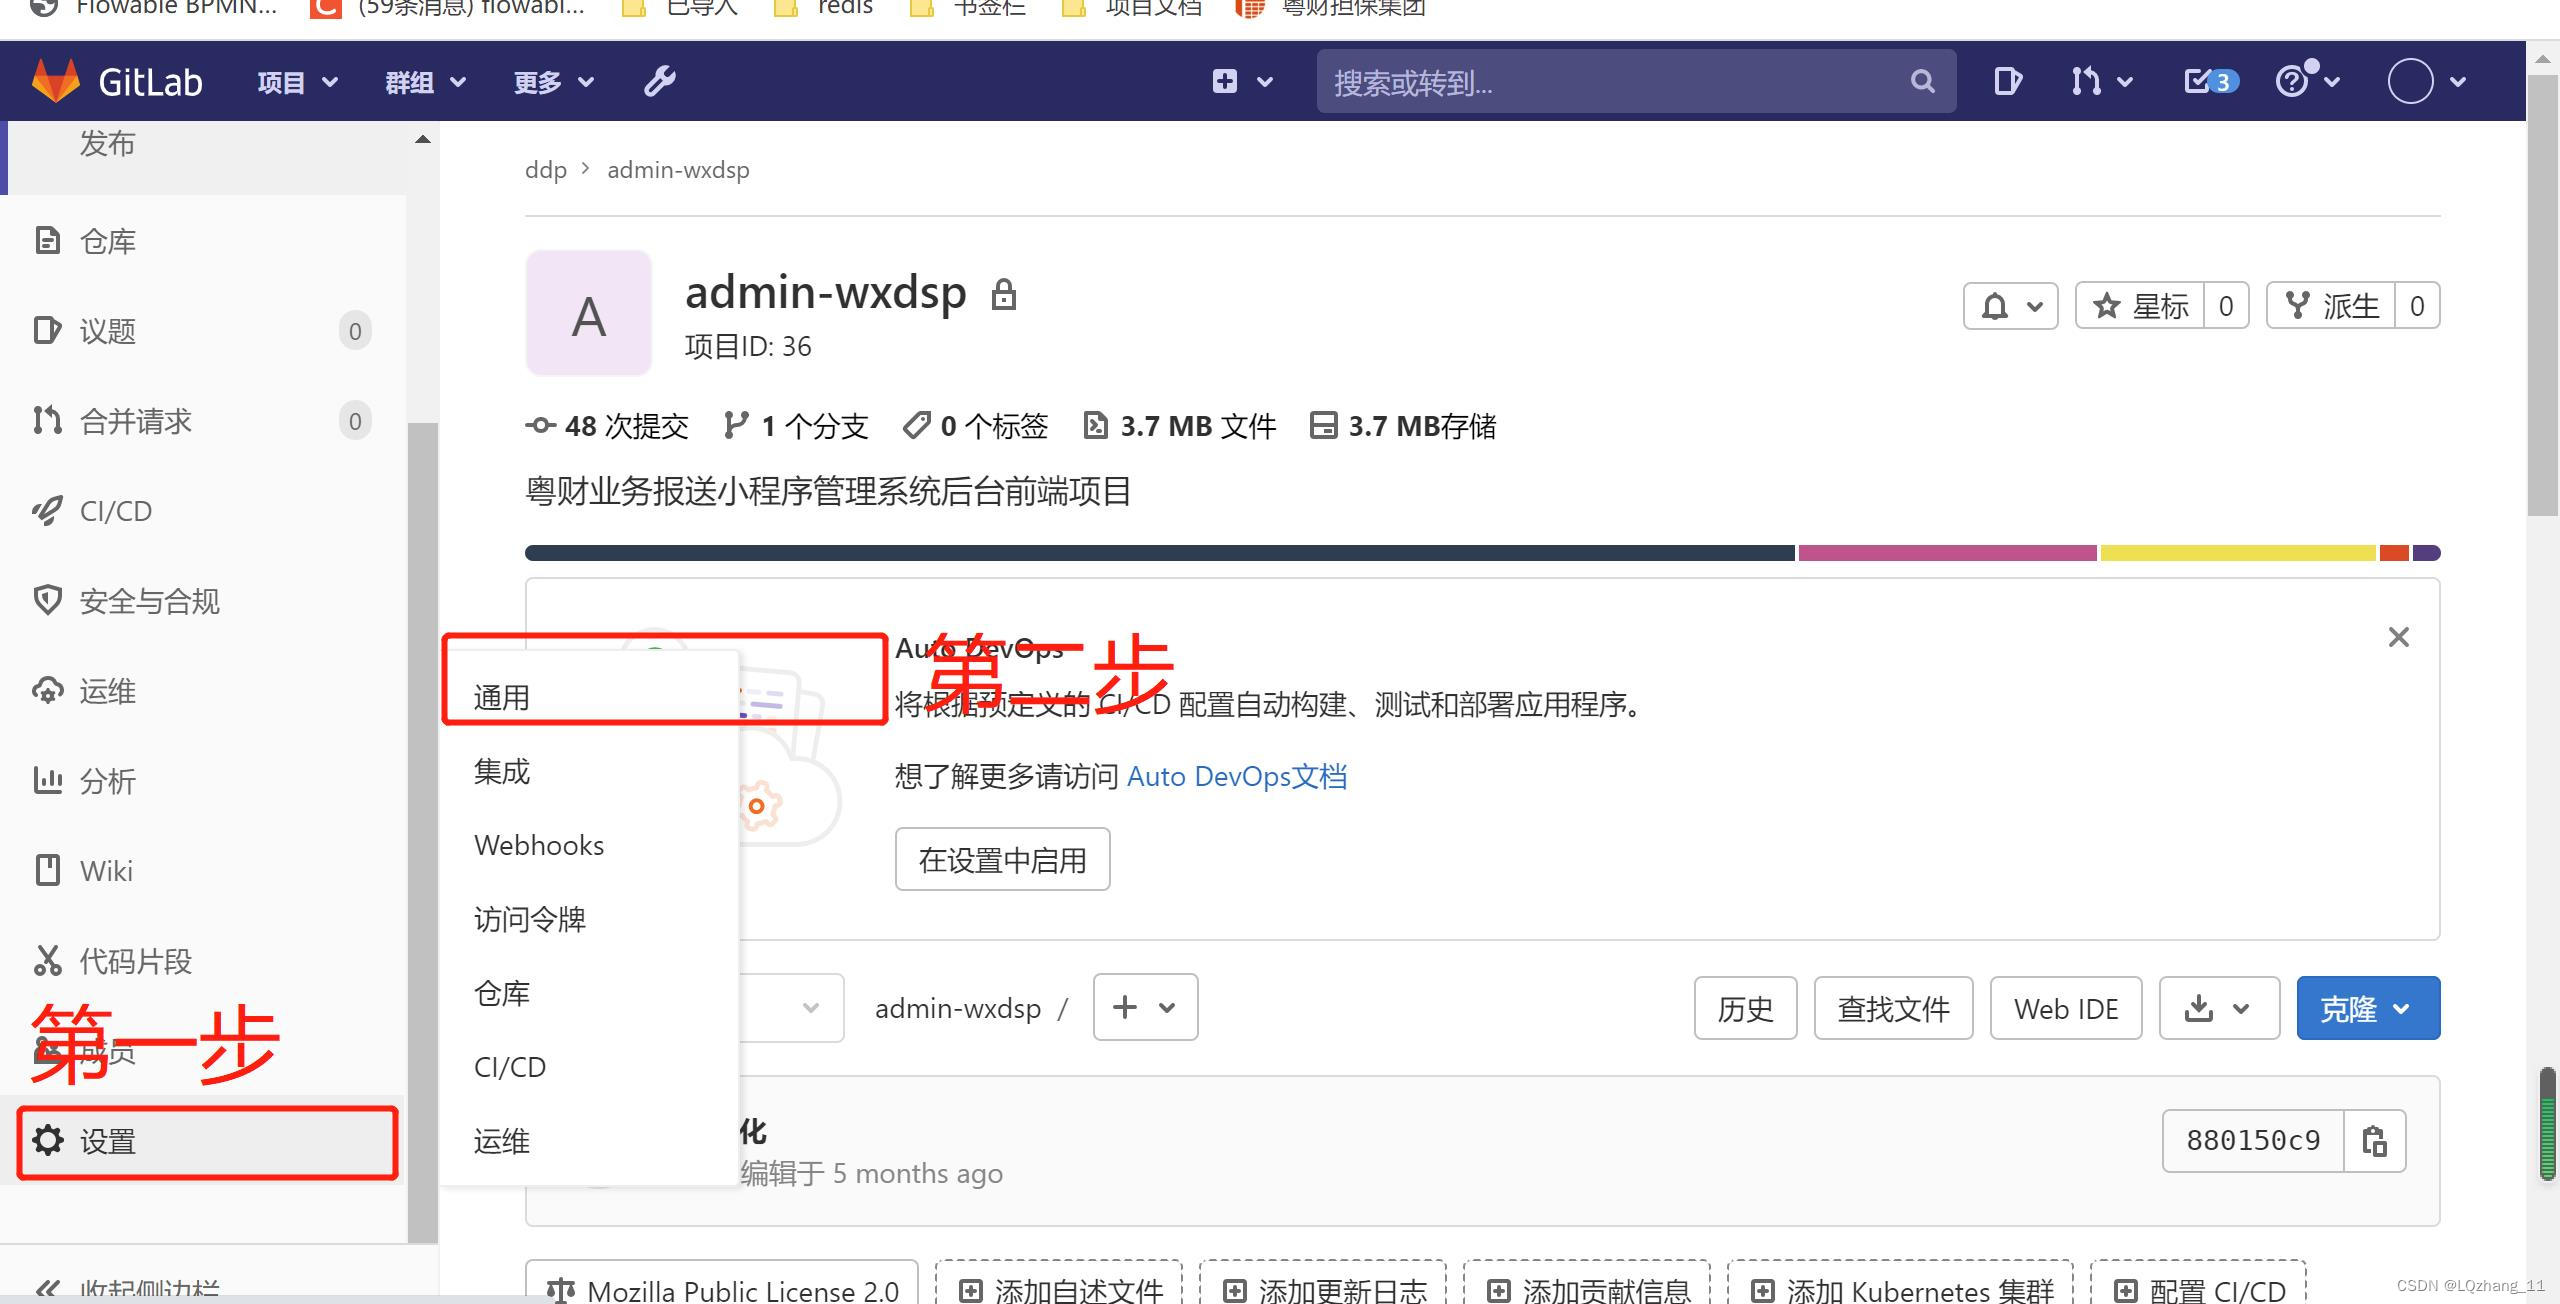Click the admin wrench icon in navbar

660,81
